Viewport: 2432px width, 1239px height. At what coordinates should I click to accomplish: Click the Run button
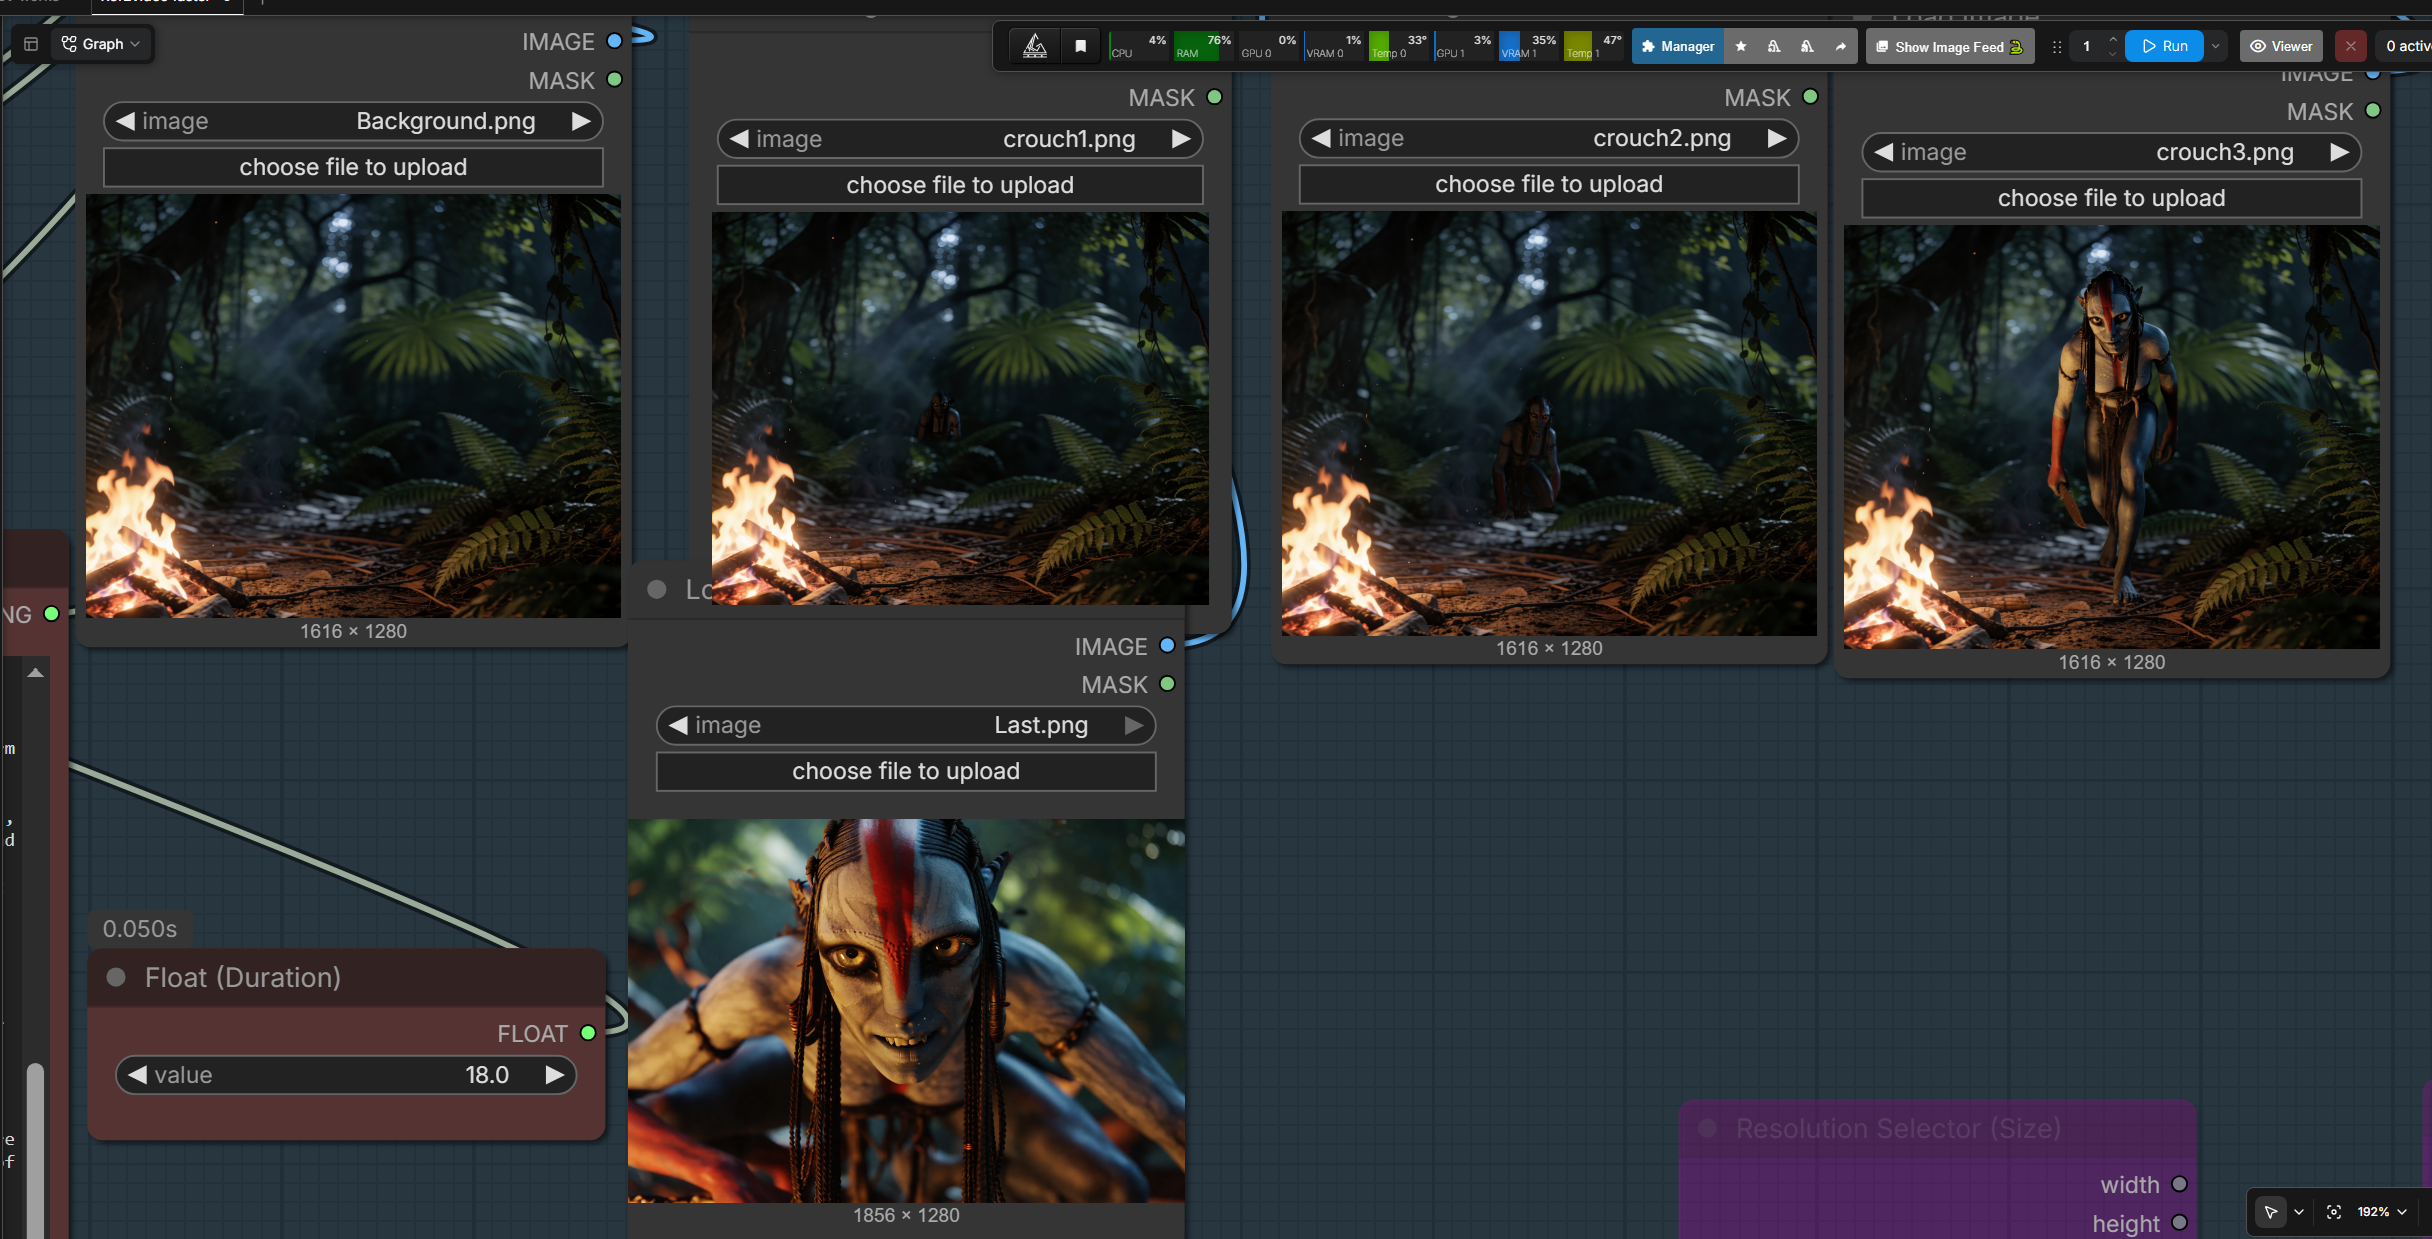coord(2165,46)
